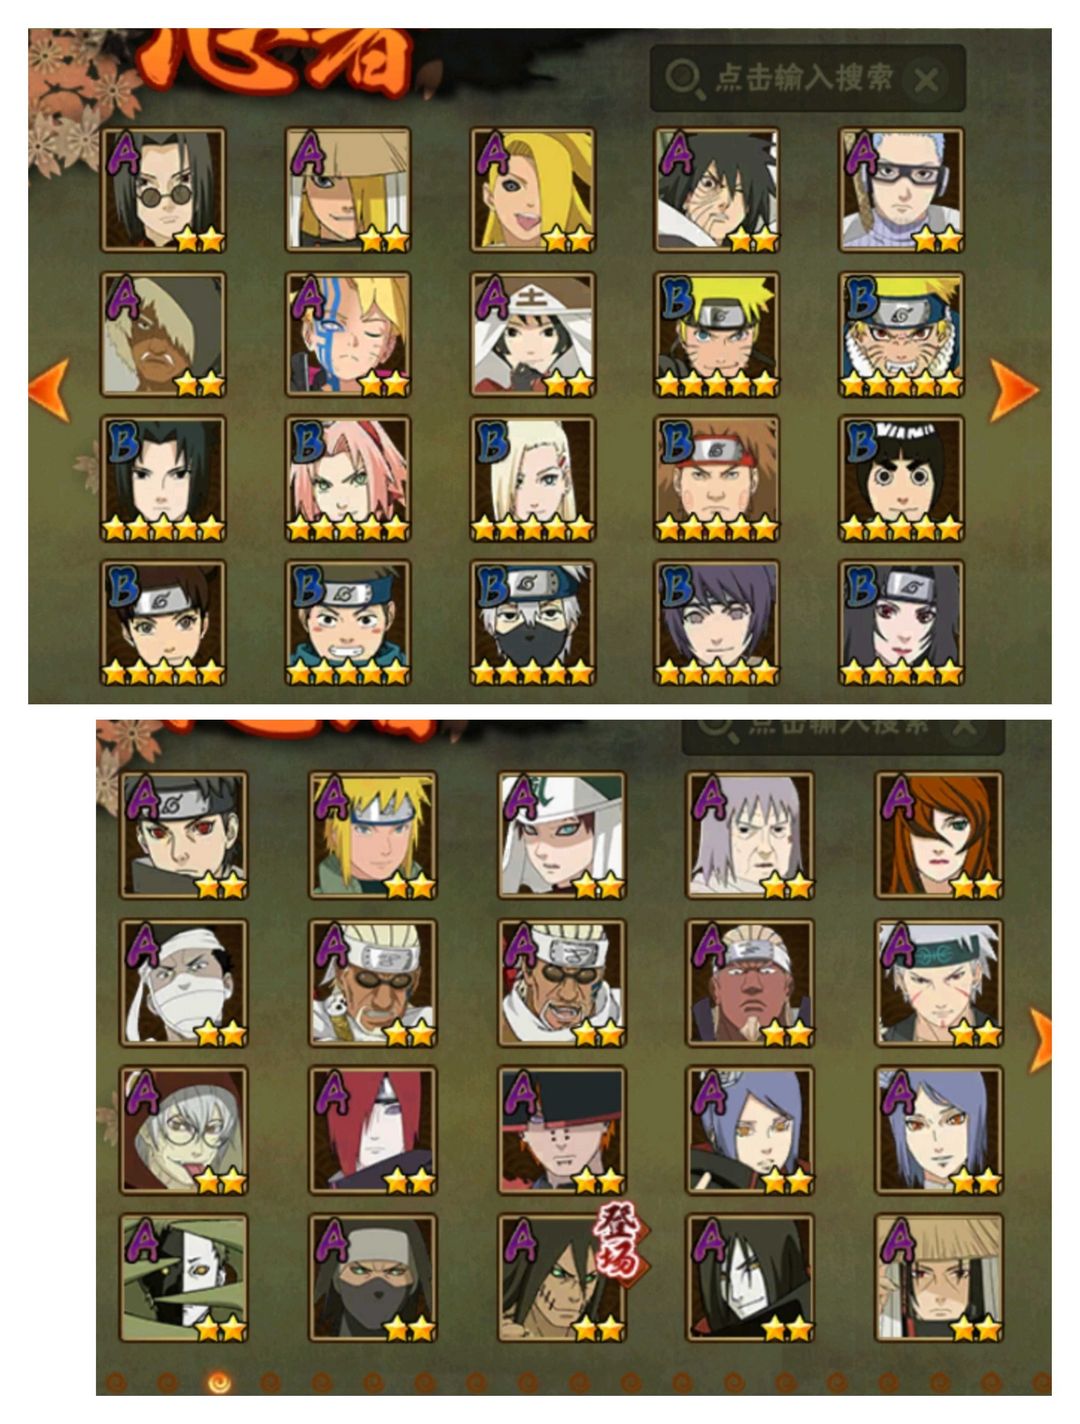Open the magnifier search icon
This screenshot has width=1080, height=1424.
click(x=684, y=78)
